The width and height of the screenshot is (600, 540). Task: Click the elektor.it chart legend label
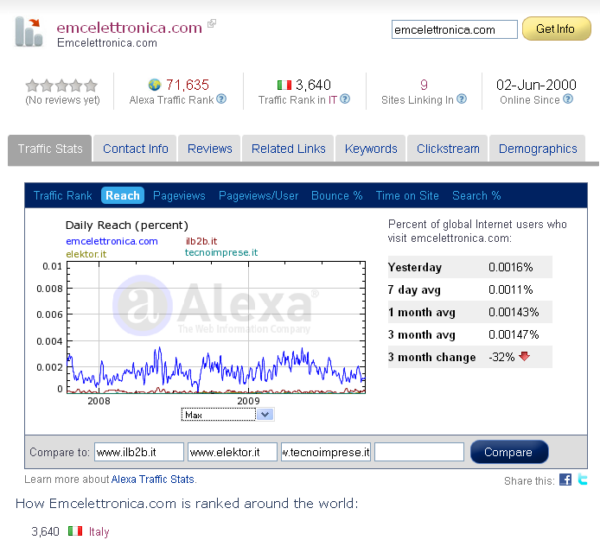tap(86, 254)
